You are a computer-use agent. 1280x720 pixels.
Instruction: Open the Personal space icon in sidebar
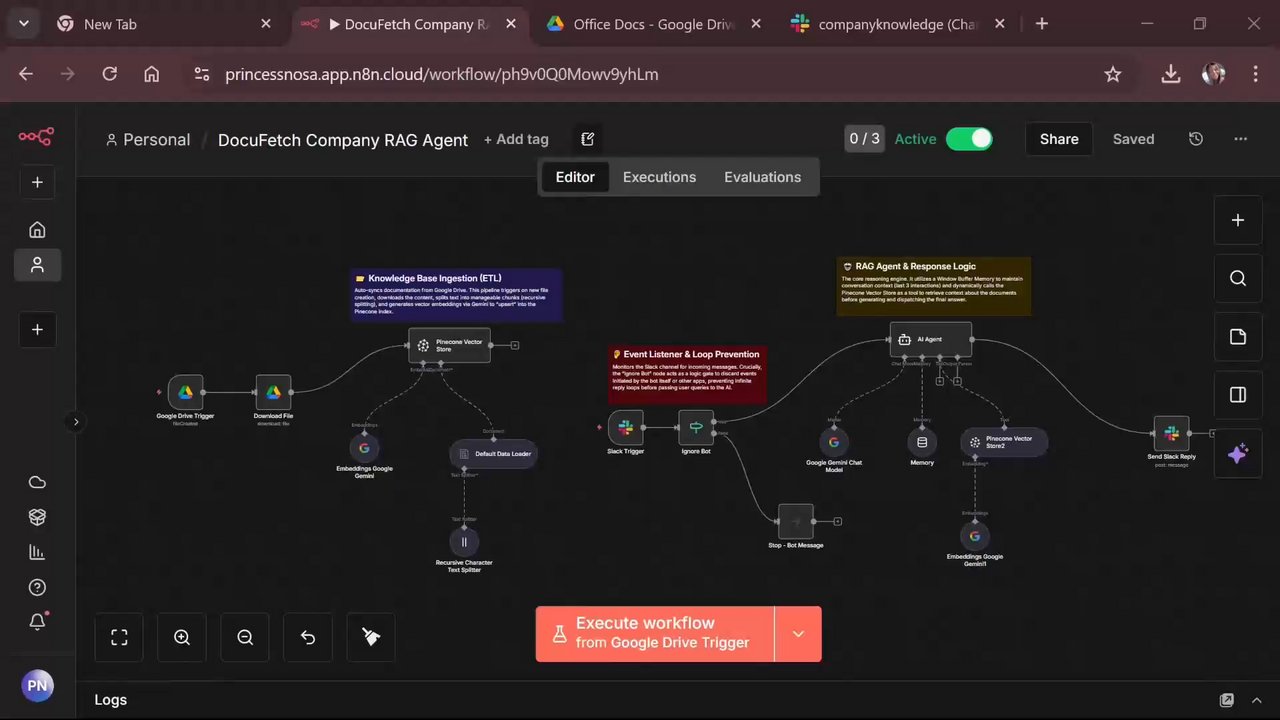[37, 265]
